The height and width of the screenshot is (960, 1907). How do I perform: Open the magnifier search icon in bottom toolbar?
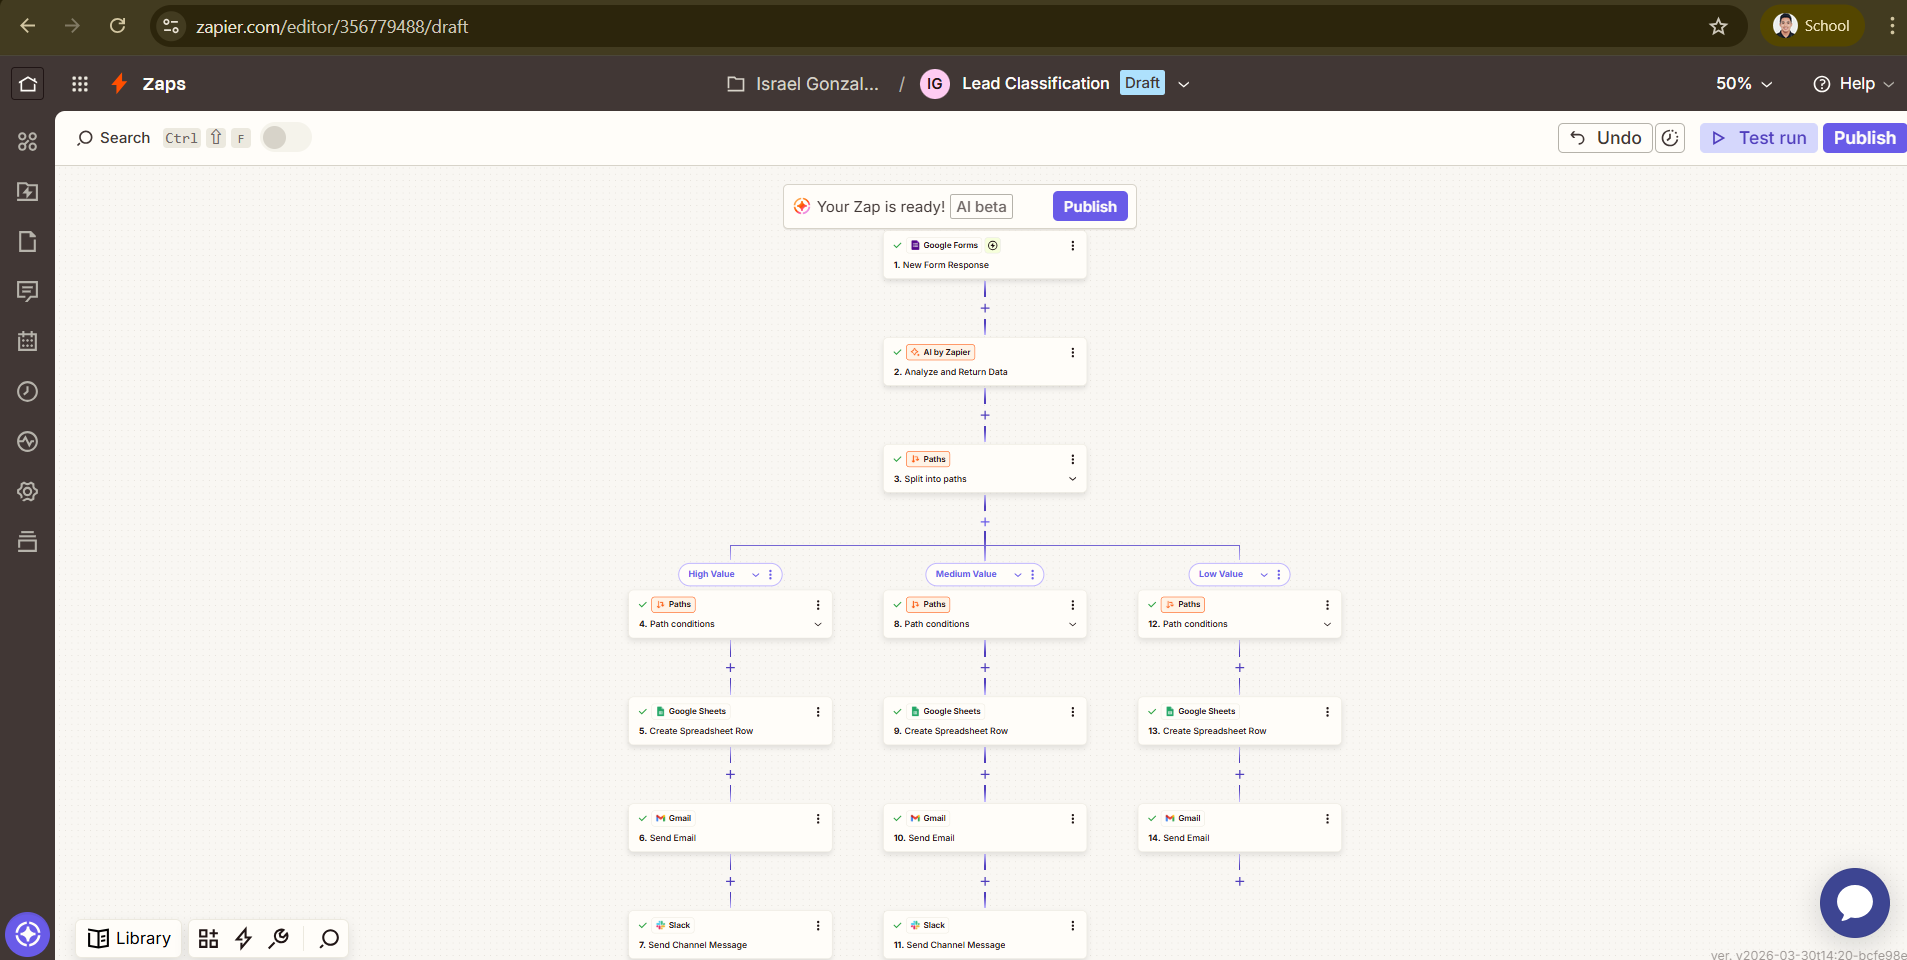coord(327,938)
